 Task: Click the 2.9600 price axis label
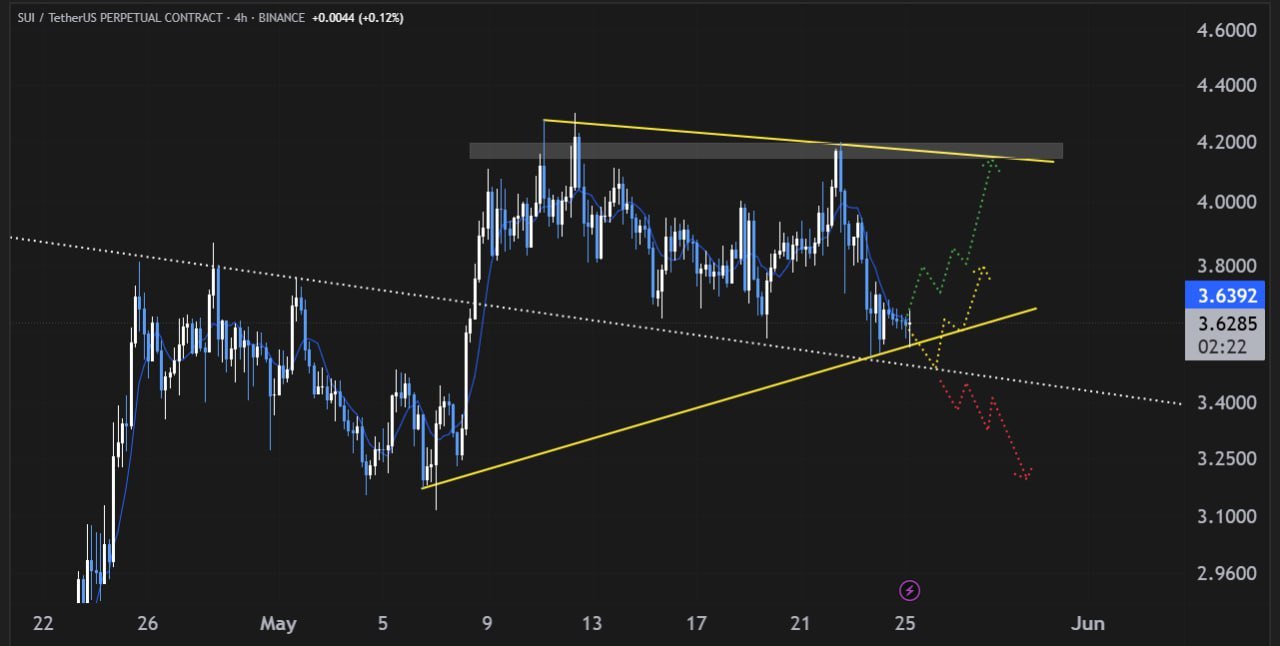tap(1226, 573)
